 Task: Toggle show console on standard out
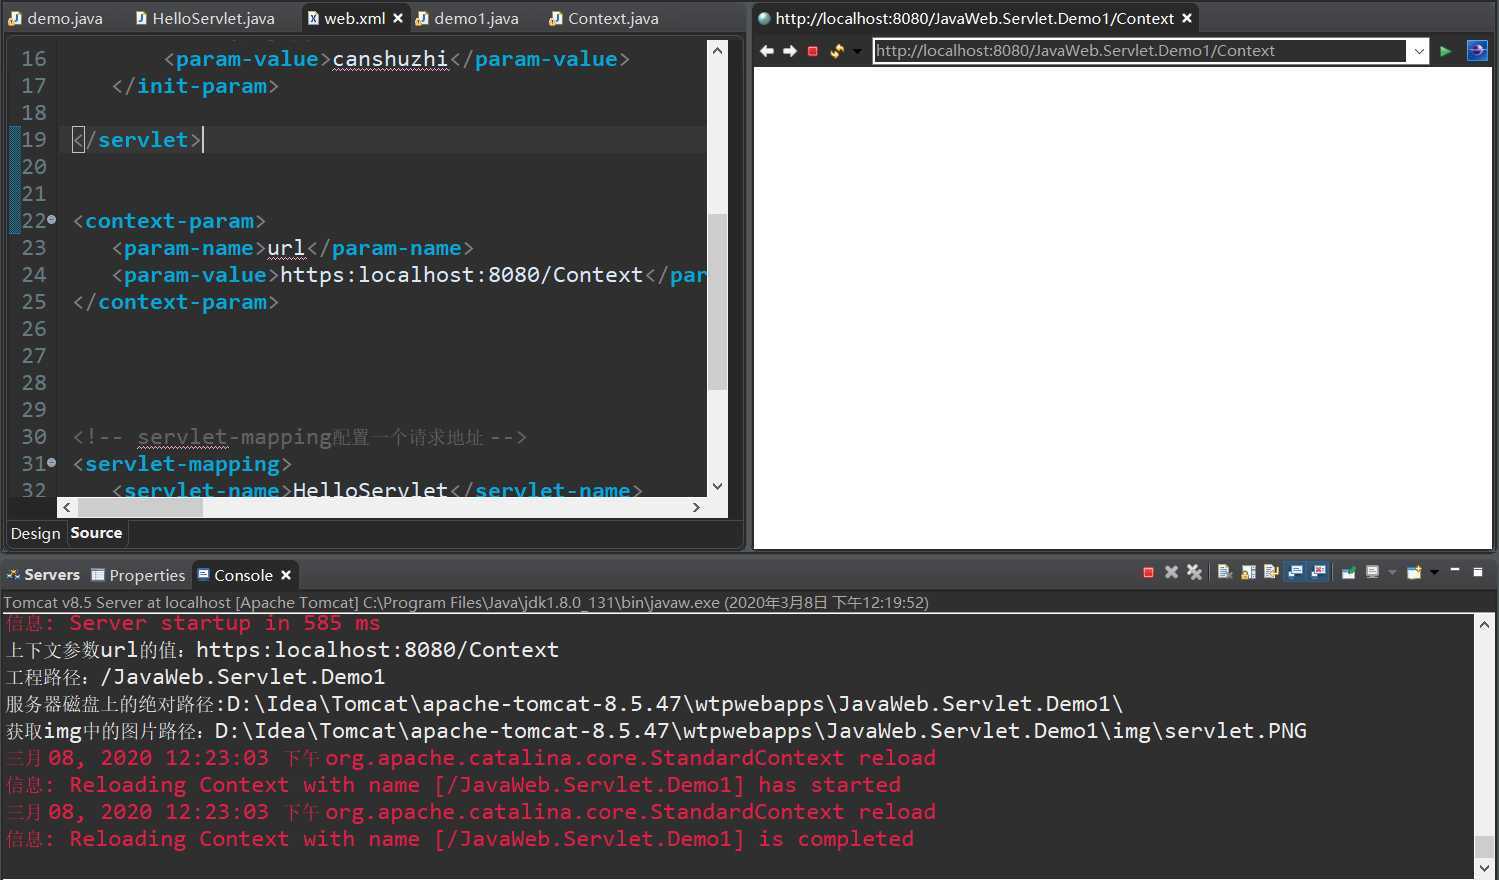point(1296,572)
